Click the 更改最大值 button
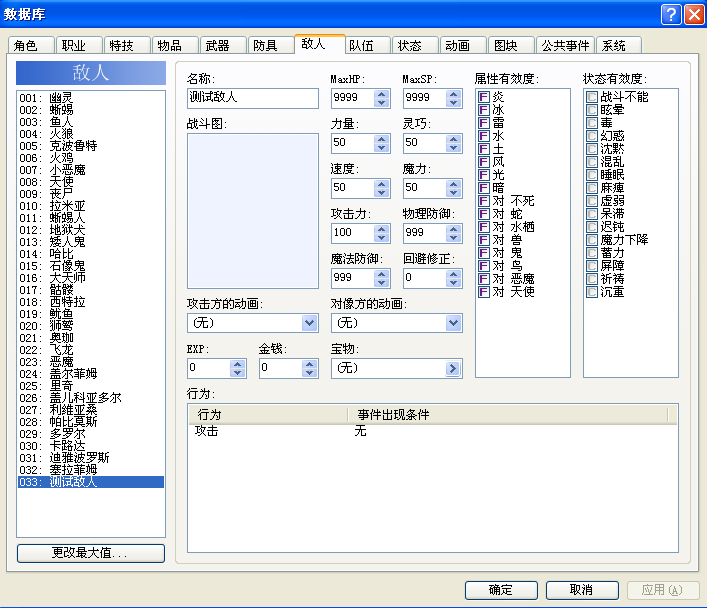This screenshot has width=707, height=608. (91, 553)
